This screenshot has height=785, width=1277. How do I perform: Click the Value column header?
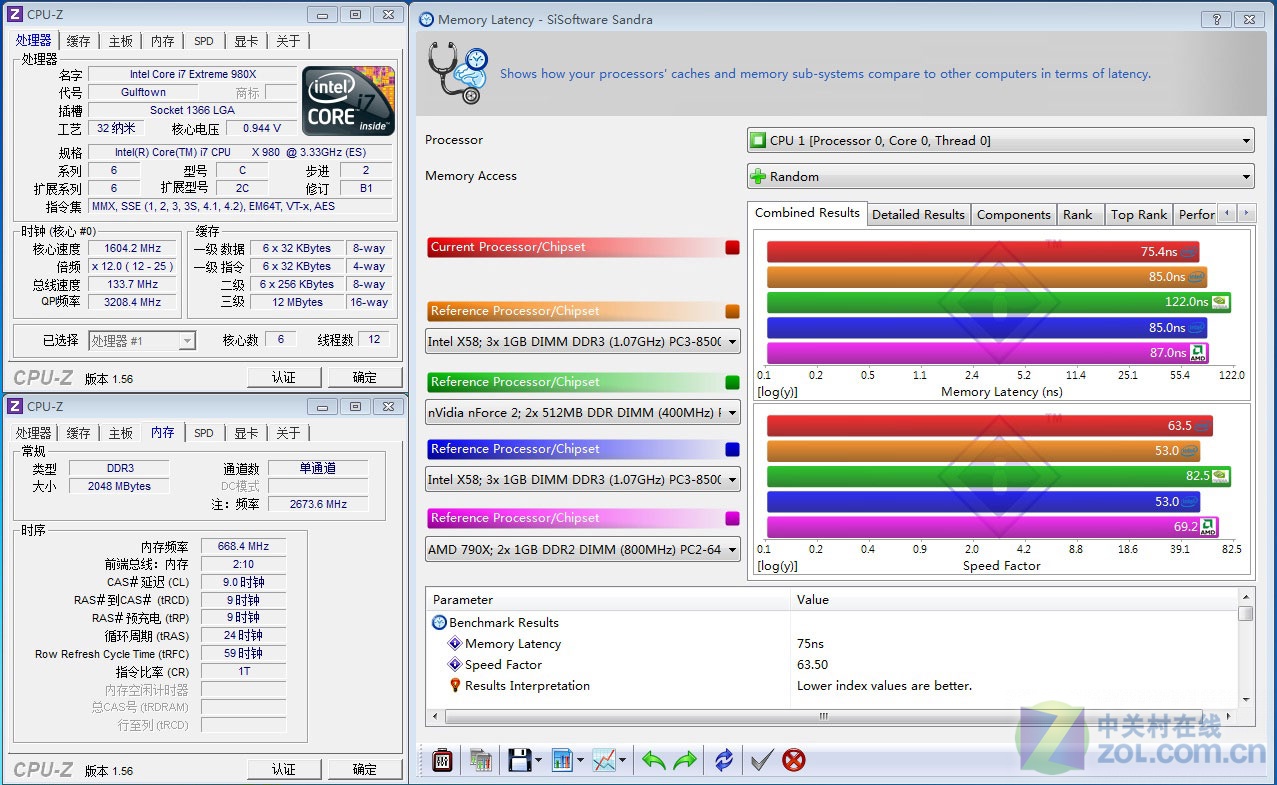coord(1014,600)
